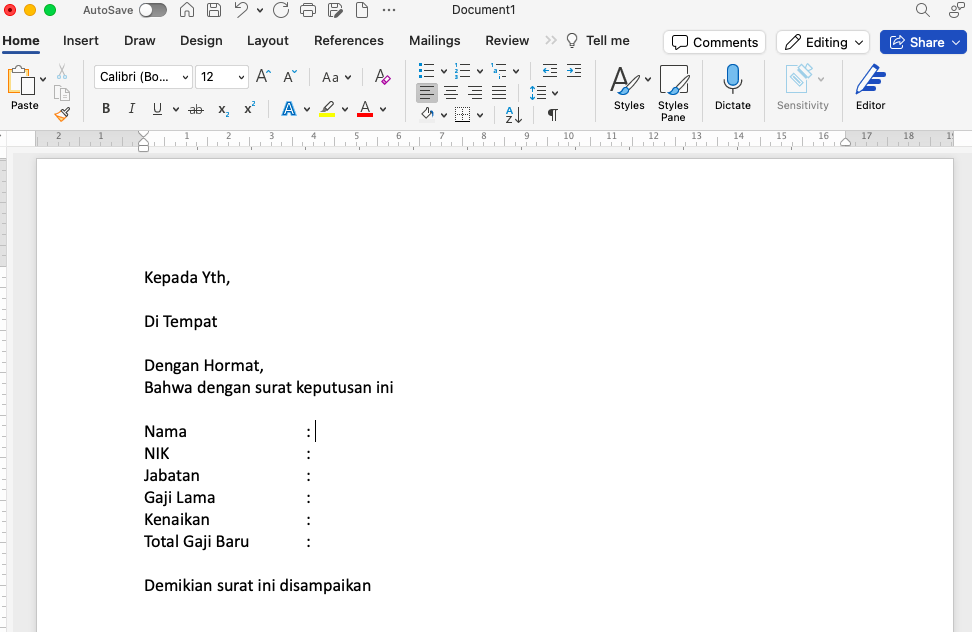Image resolution: width=972 pixels, height=632 pixels.
Task: Show paragraph marks with pilcrow icon
Action: pos(552,115)
